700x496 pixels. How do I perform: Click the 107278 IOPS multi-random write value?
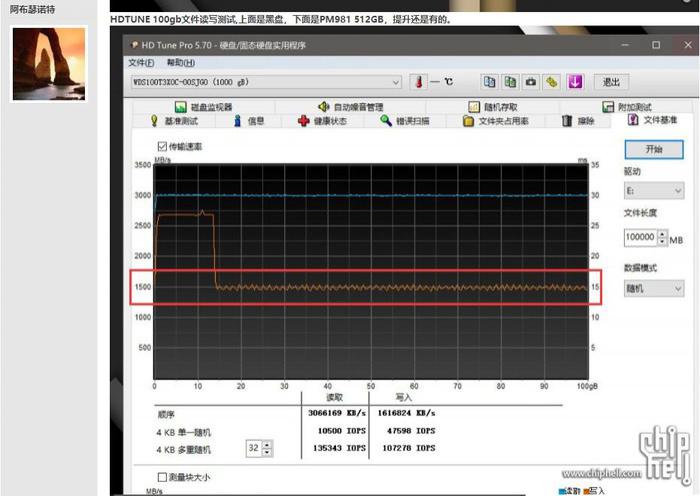point(408,448)
